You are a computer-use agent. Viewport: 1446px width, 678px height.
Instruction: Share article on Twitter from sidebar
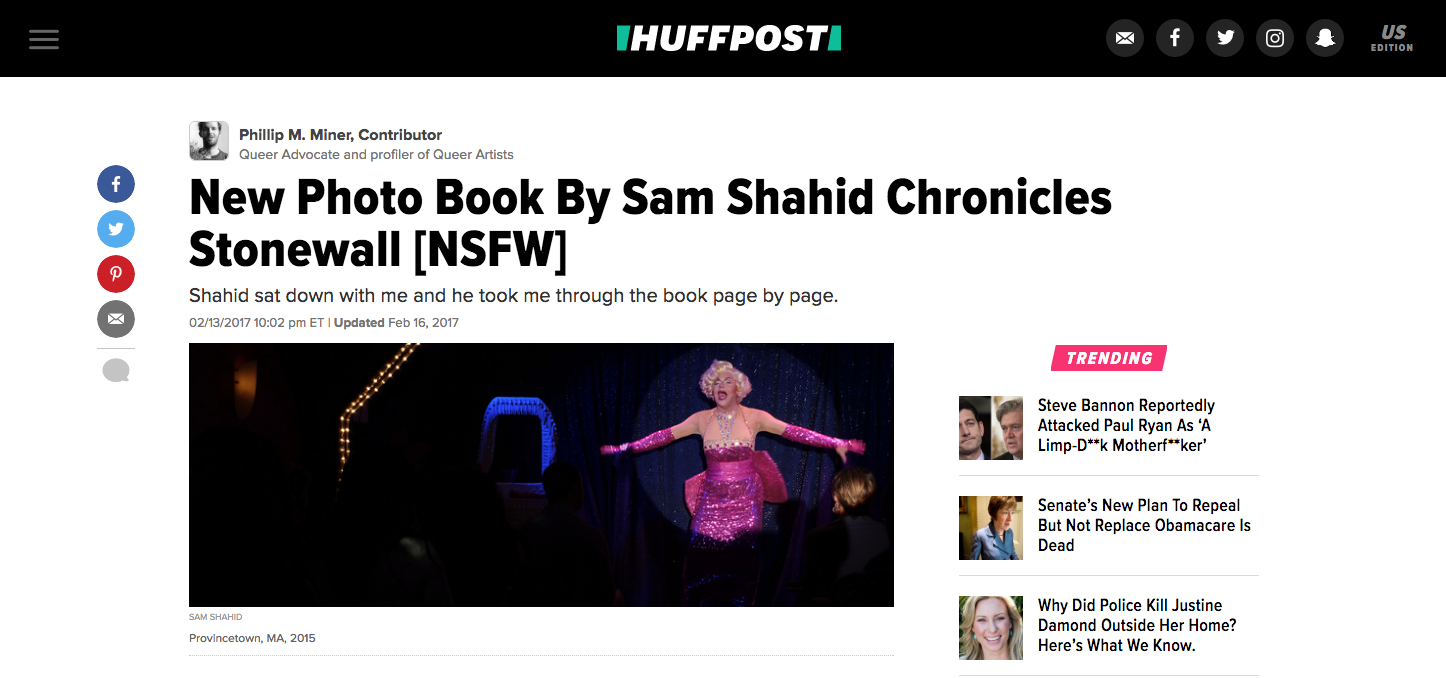click(x=116, y=229)
